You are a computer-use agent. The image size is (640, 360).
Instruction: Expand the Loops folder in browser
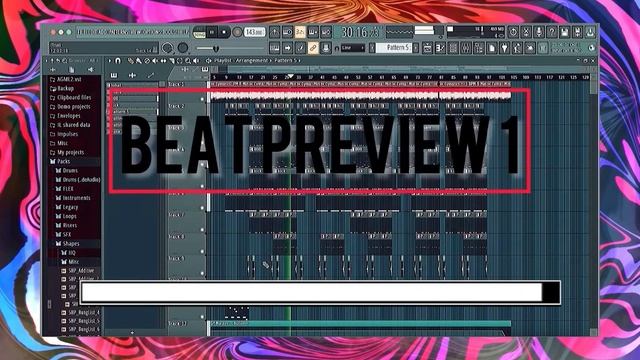66,216
